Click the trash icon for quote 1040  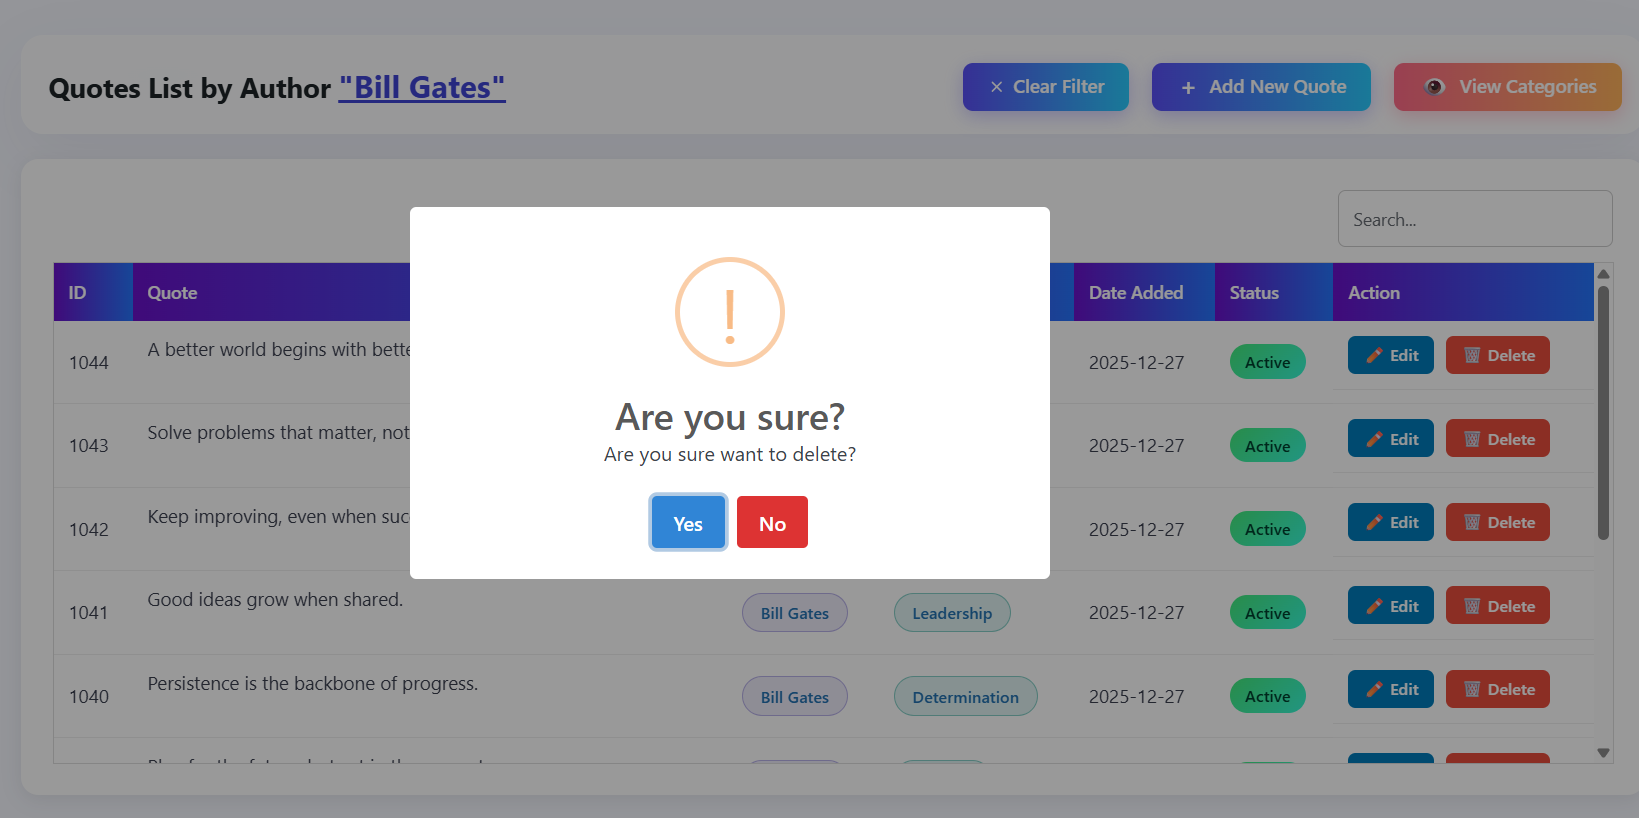(1472, 690)
